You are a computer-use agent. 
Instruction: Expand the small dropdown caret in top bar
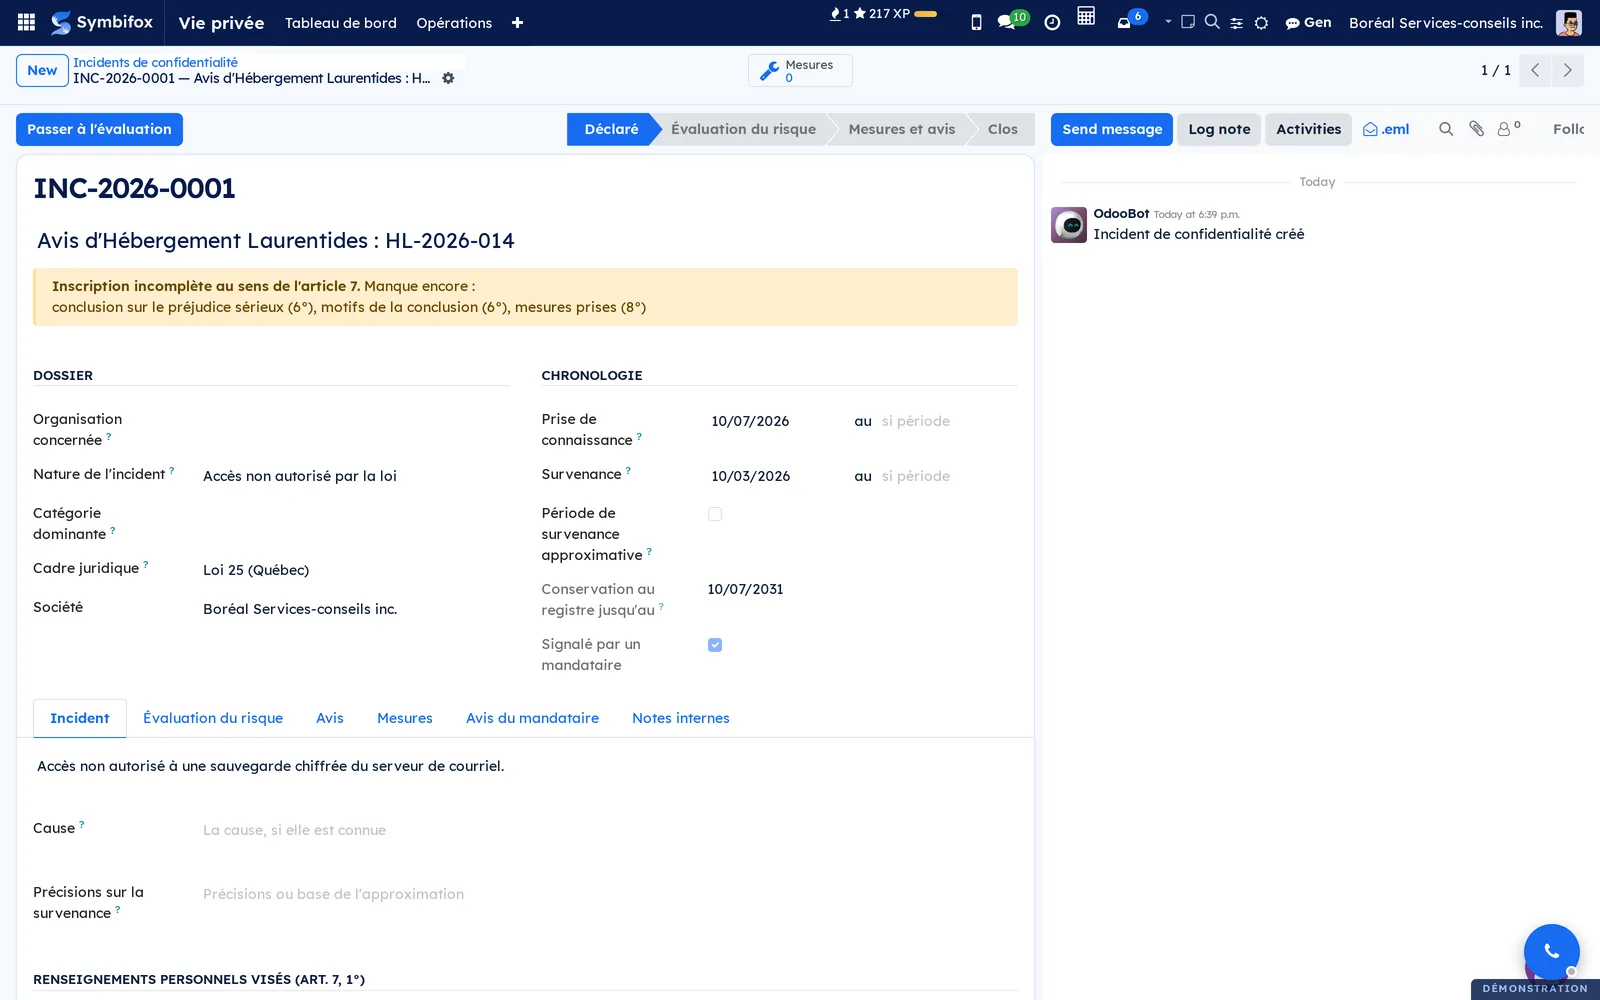(x=1168, y=21)
